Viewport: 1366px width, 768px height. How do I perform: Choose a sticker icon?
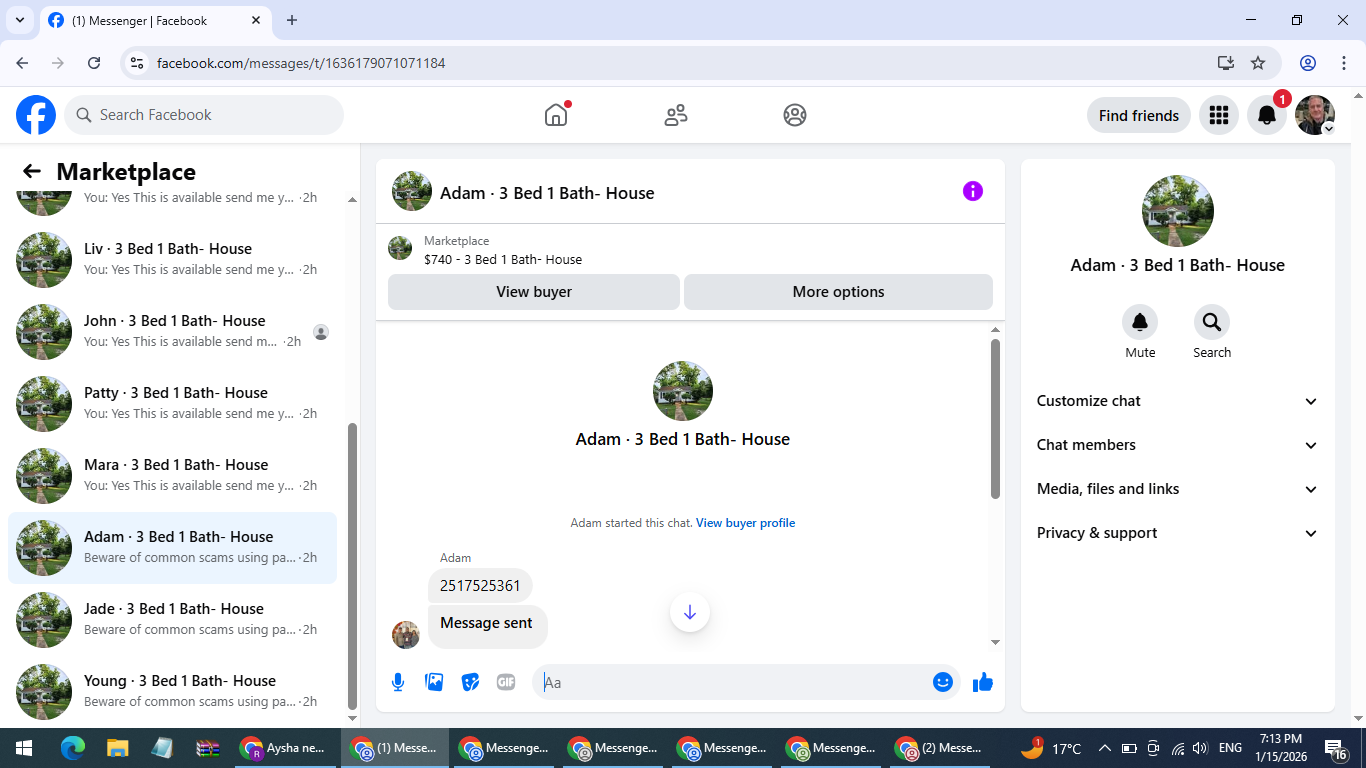[470, 682]
